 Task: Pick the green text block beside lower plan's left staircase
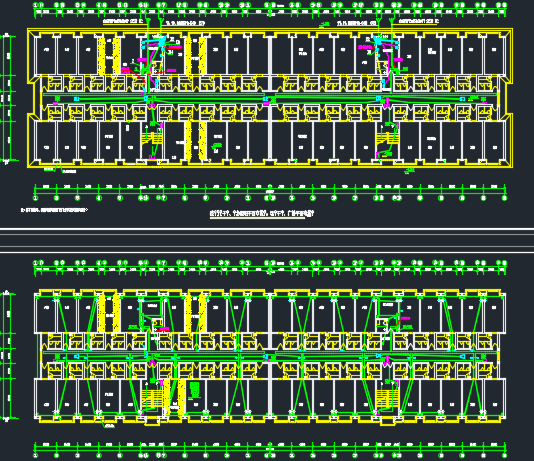pyautogui.click(x=194, y=390)
